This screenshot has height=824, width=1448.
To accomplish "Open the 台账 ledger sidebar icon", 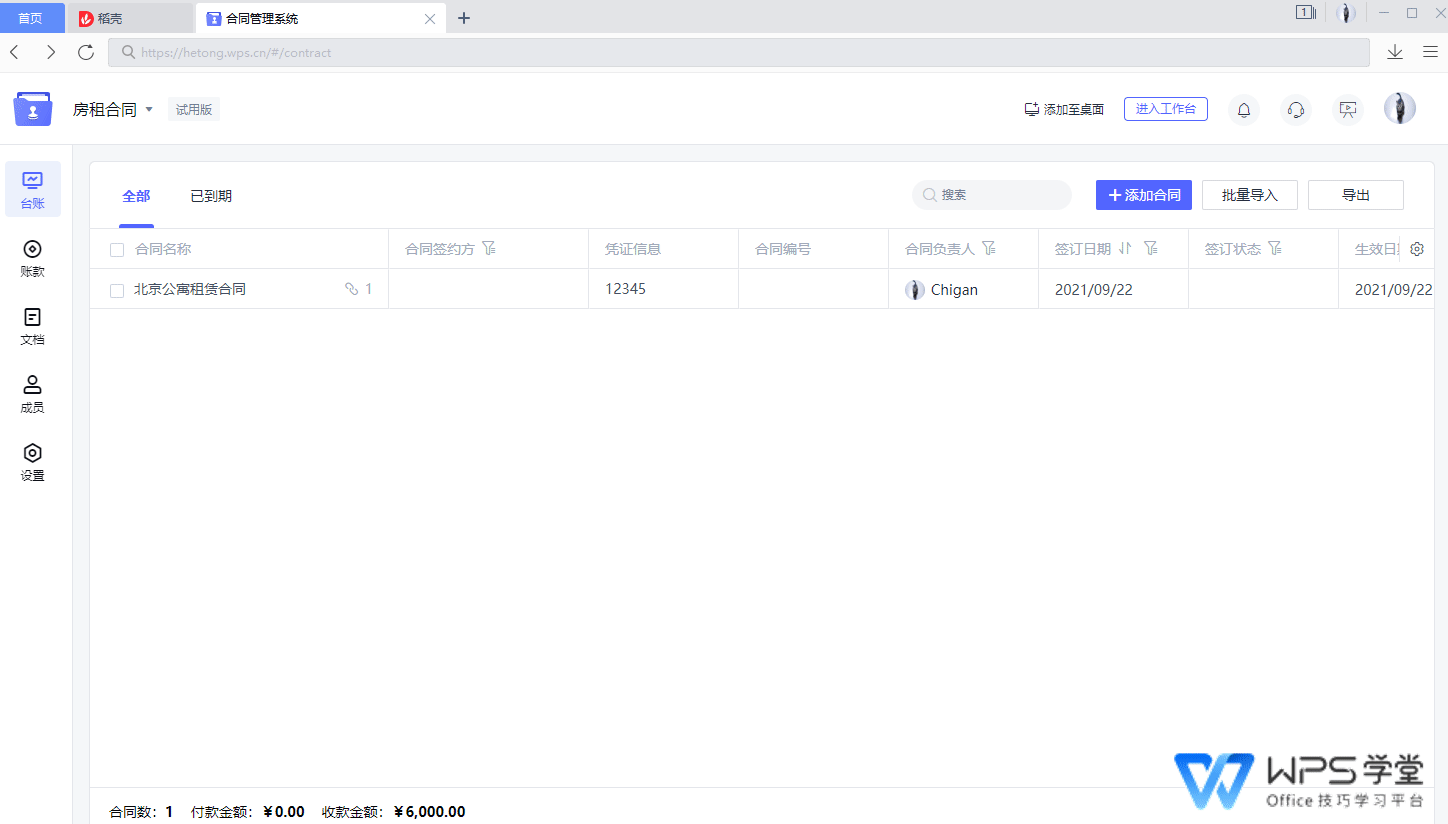I will point(33,189).
